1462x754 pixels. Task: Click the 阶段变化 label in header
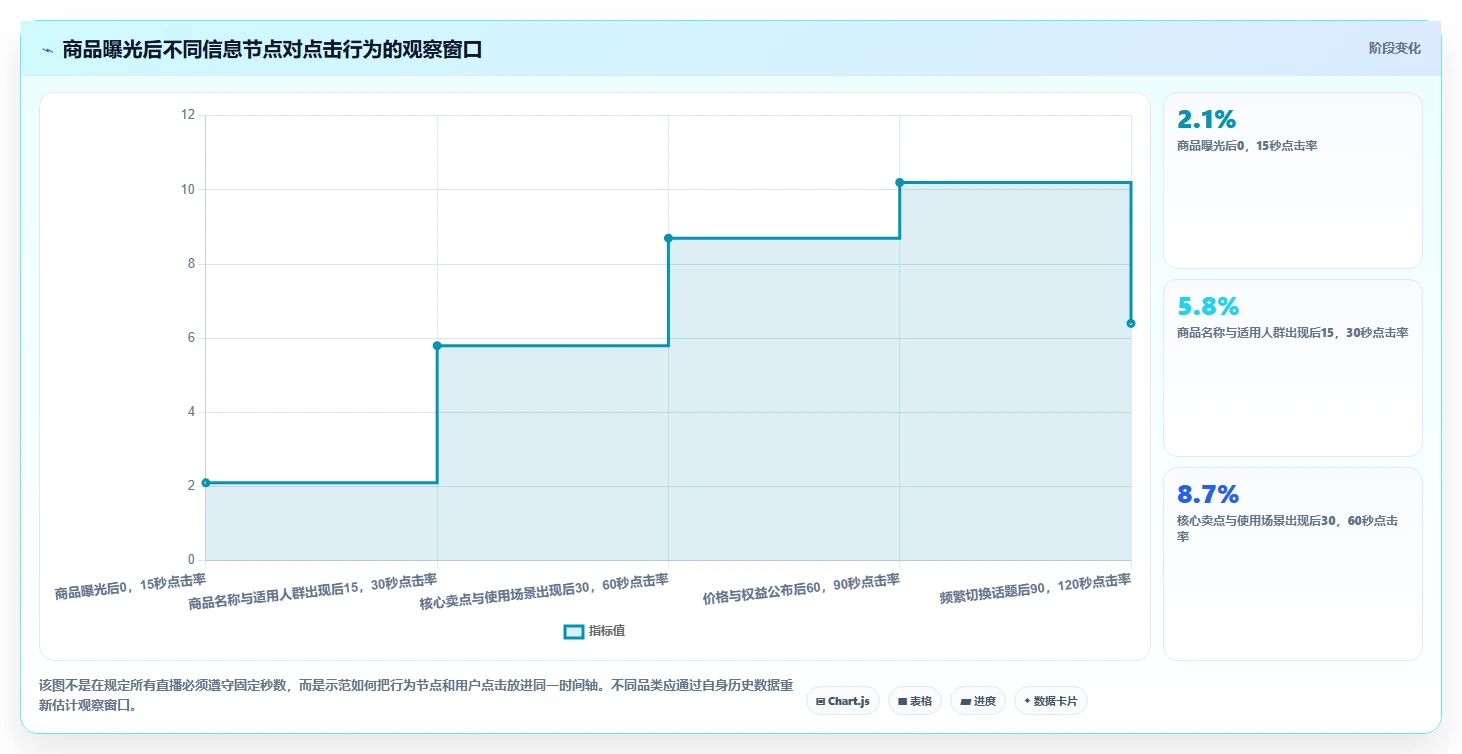point(1394,48)
